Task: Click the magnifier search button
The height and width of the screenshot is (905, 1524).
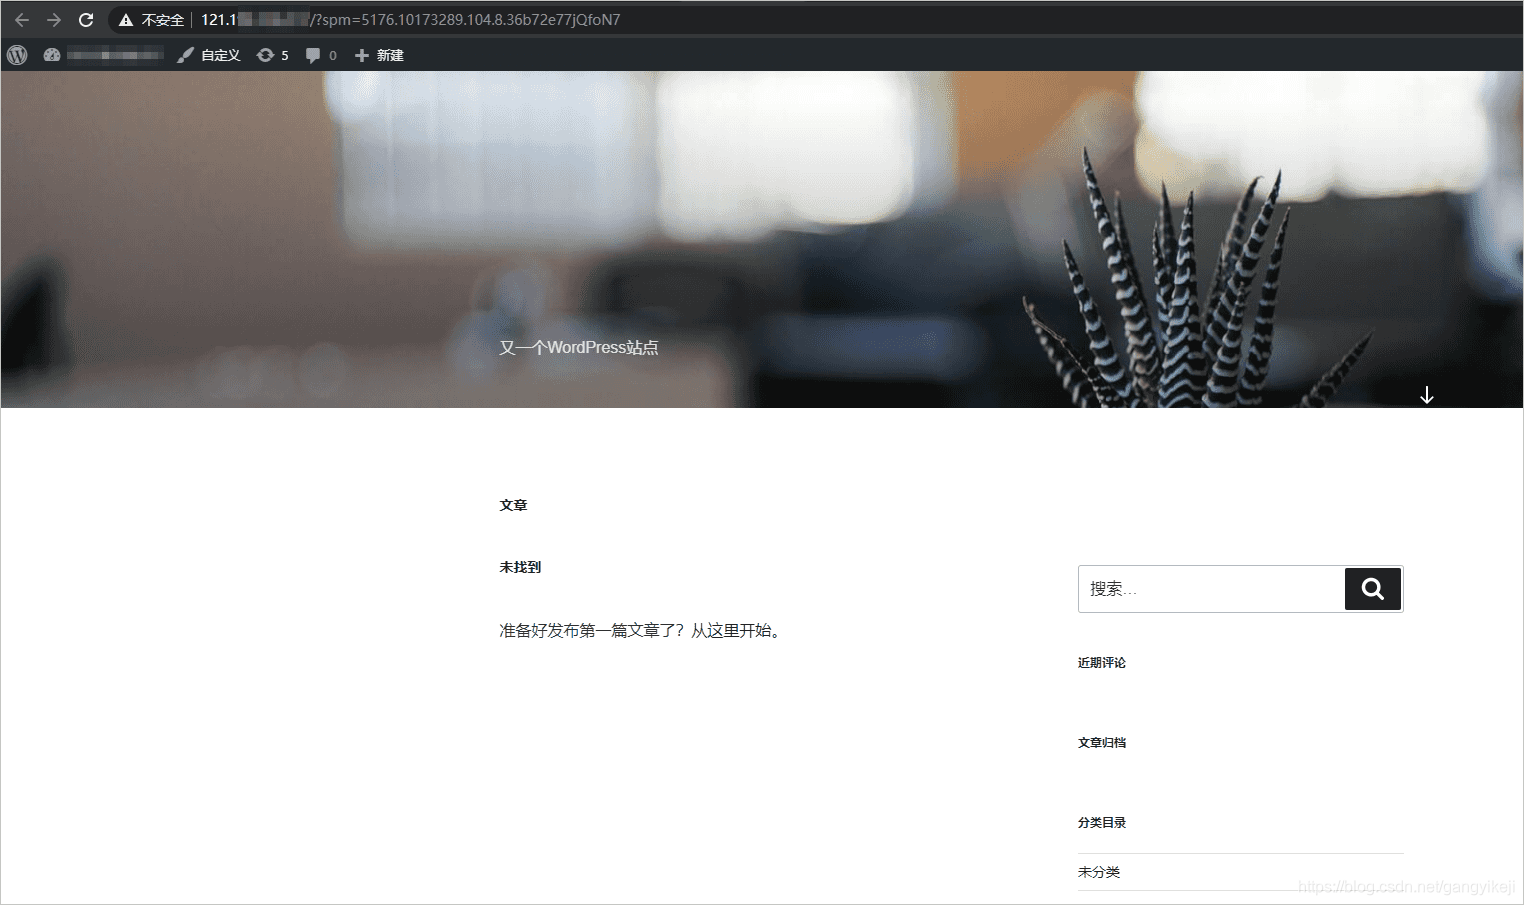Action: pyautogui.click(x=1372, y=589)
